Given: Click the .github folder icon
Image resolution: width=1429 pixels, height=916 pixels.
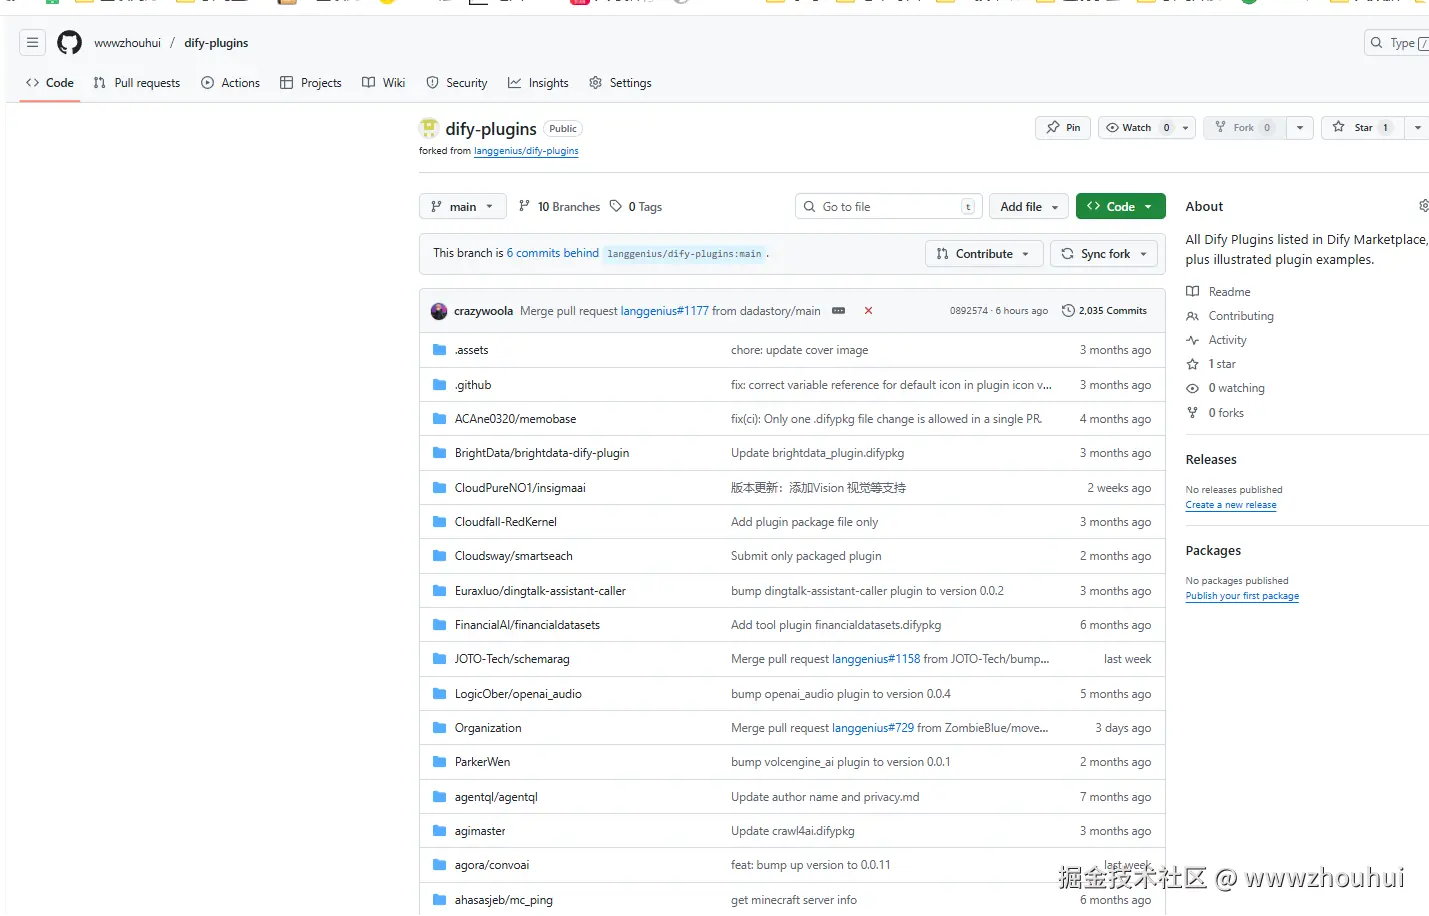Looking at the screenshot, I should 439,385.
